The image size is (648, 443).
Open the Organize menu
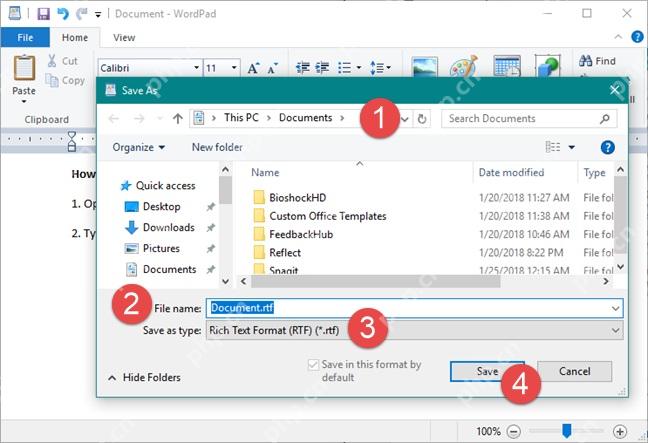pos(138,147)
